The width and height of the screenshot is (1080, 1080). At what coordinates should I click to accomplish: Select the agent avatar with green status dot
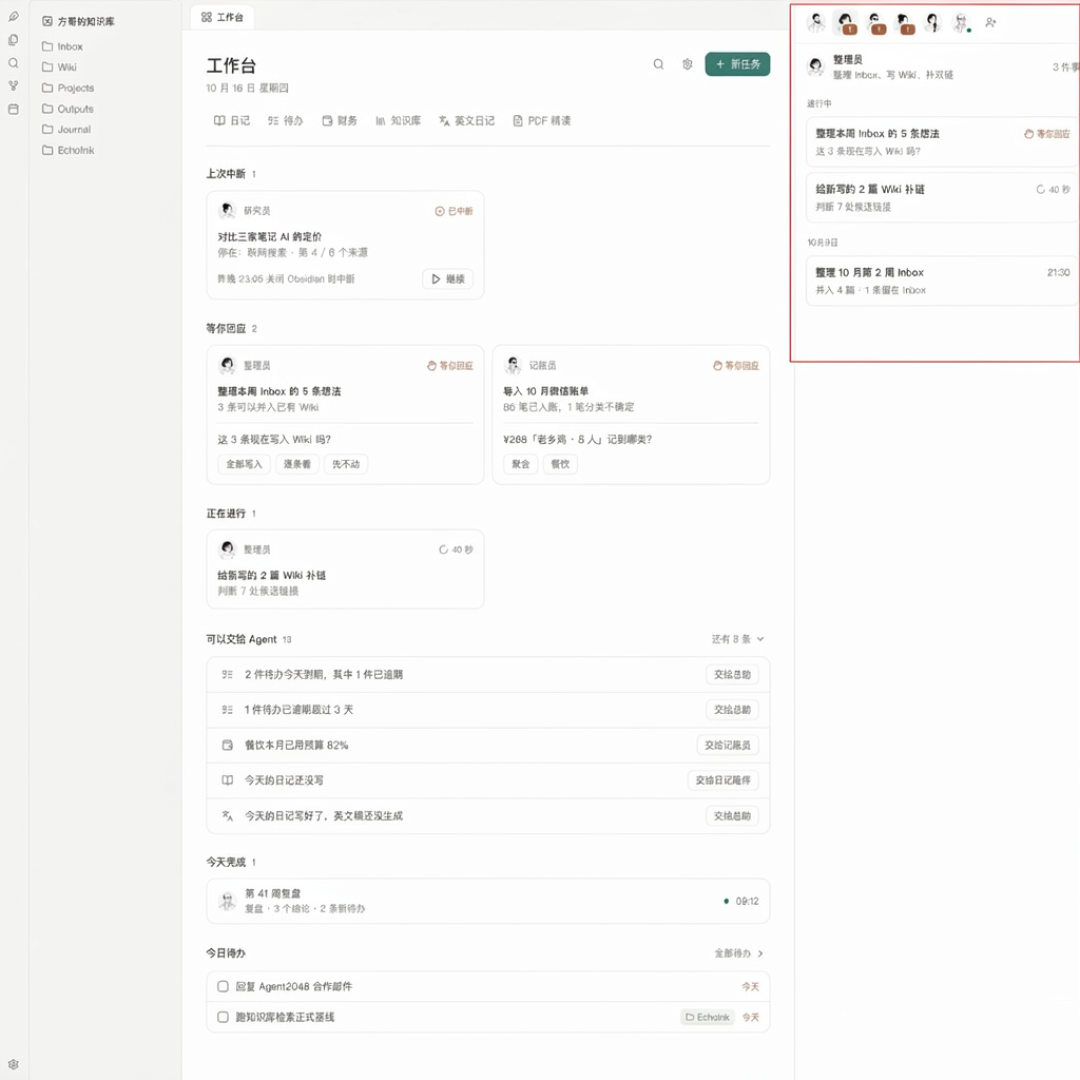pos(961,23)
